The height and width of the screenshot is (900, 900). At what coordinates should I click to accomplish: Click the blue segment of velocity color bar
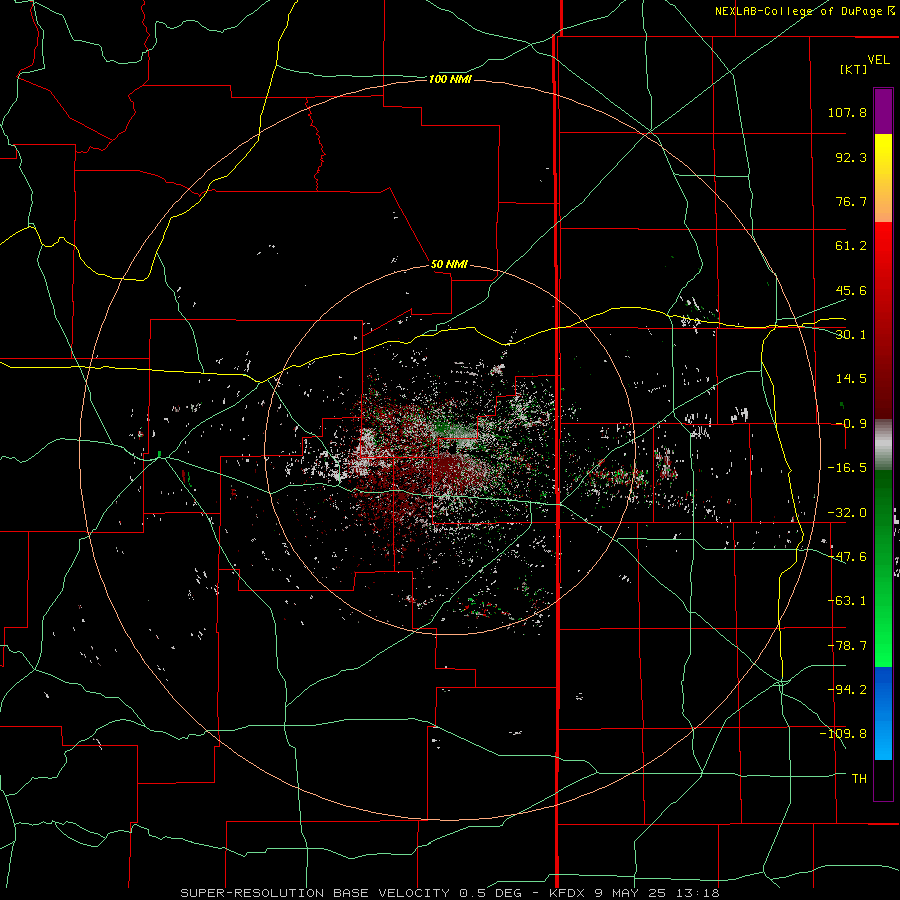[883, 713]
